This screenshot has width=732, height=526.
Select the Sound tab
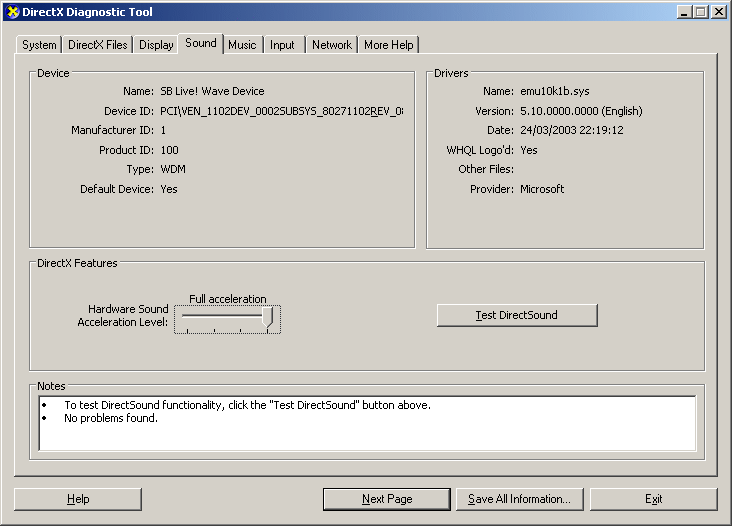[201, 43]
